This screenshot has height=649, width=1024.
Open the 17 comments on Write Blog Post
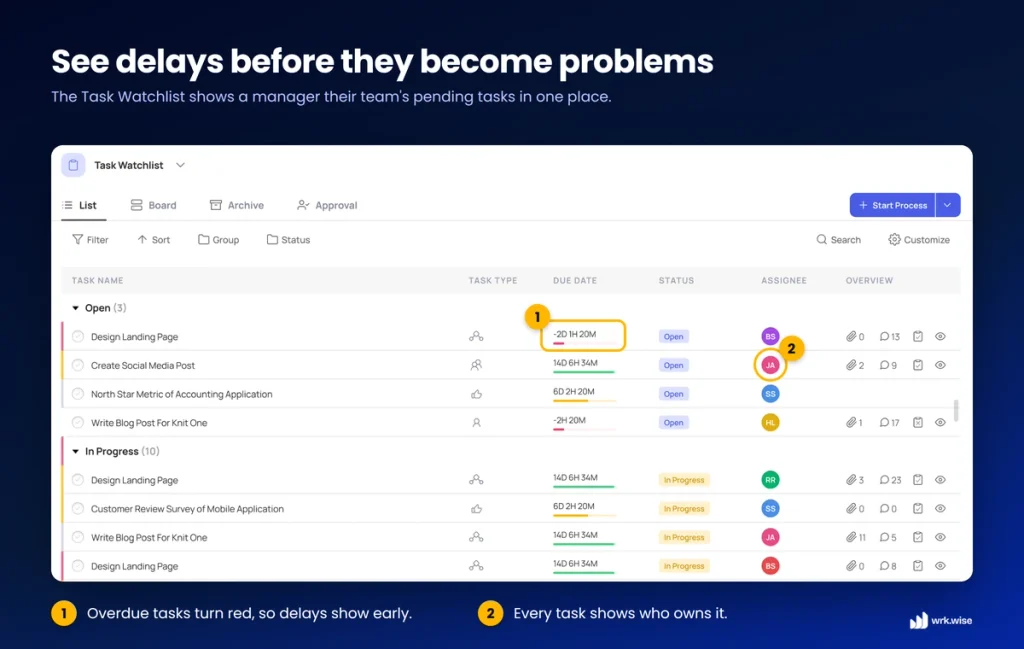tap(889, 422)
